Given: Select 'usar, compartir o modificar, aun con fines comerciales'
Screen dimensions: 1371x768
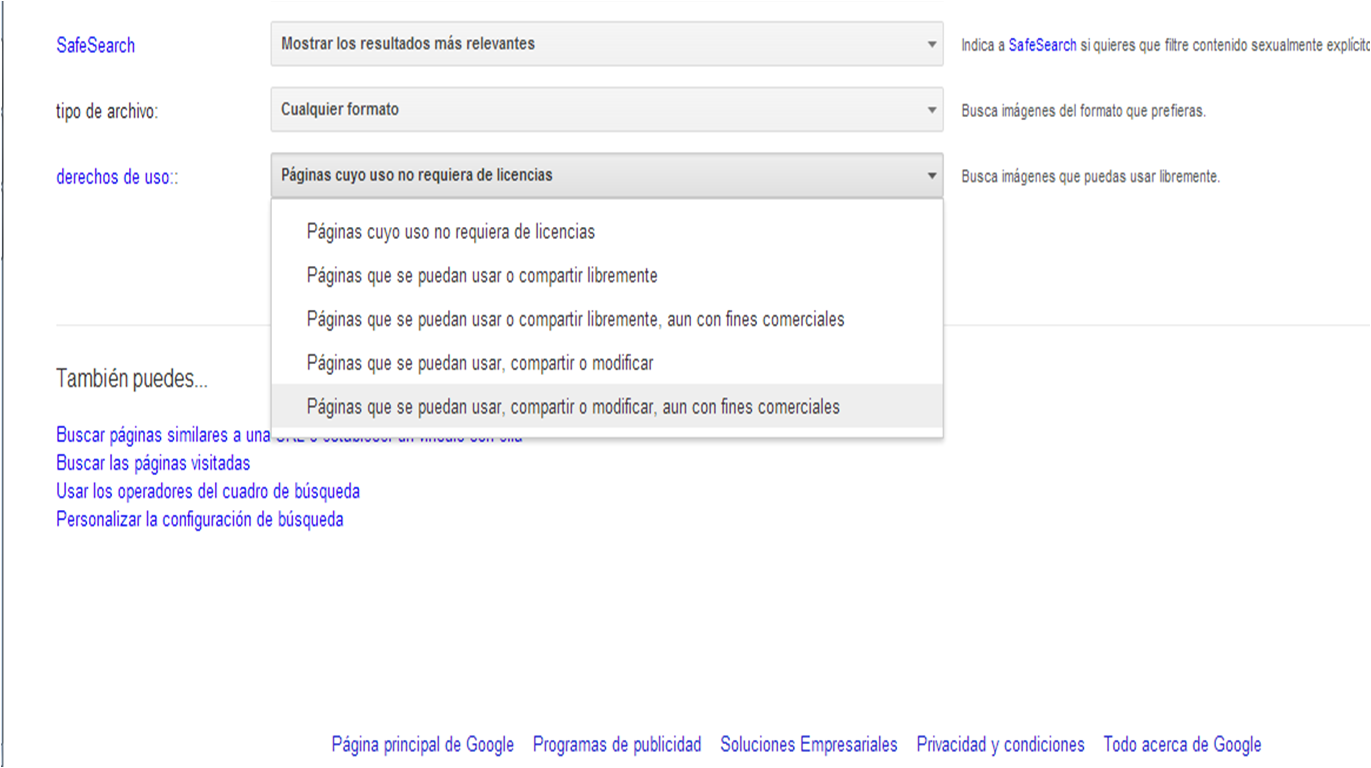Looking at the screenshot, I should click(x=573, y=407).
